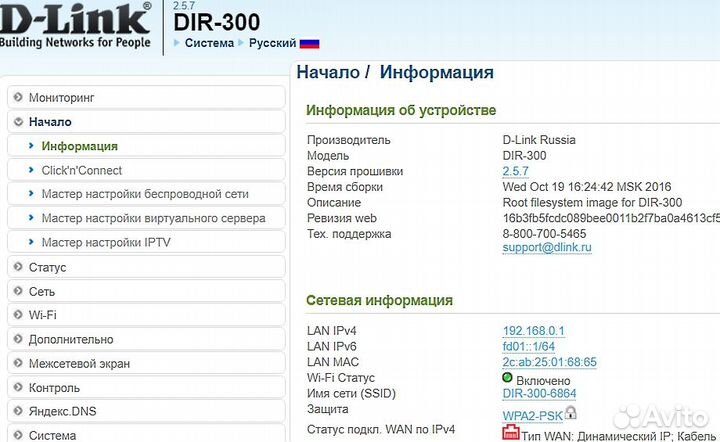Open the Русский language dropdown
The height and width of the screenshot is (442, 720).
point(272,43)
